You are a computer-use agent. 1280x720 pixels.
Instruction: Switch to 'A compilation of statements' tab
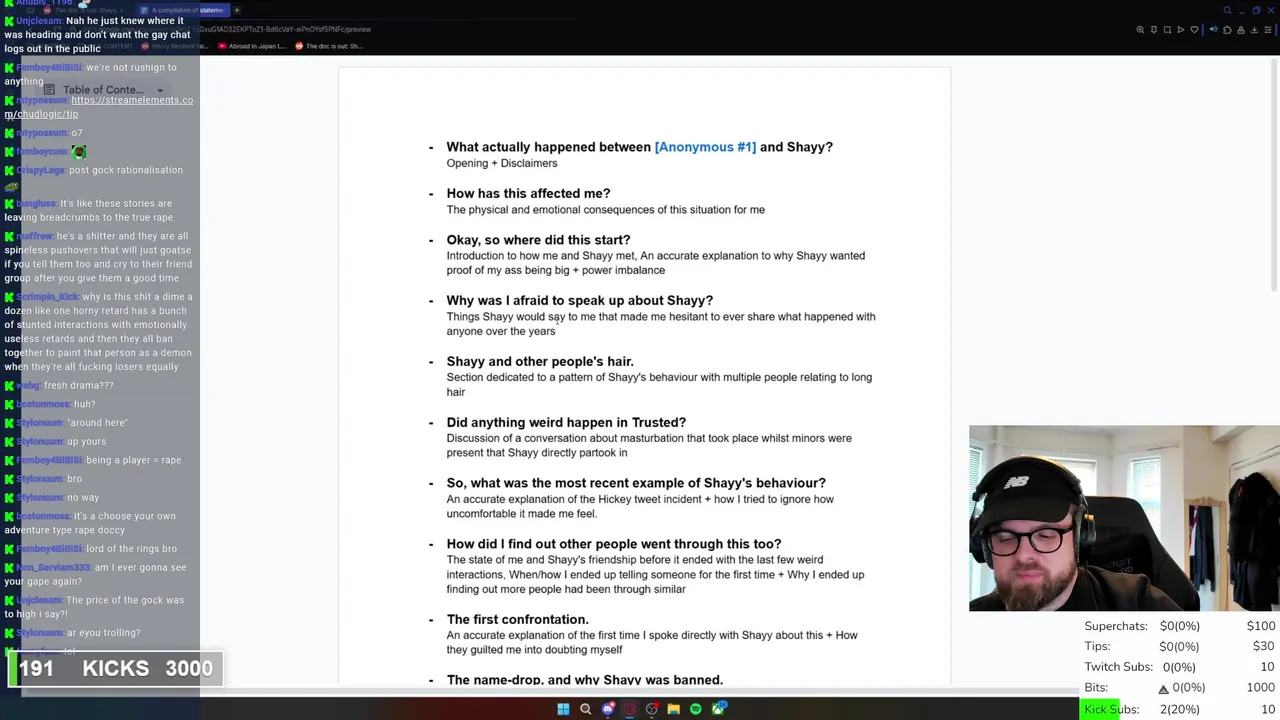click(184, 10)
